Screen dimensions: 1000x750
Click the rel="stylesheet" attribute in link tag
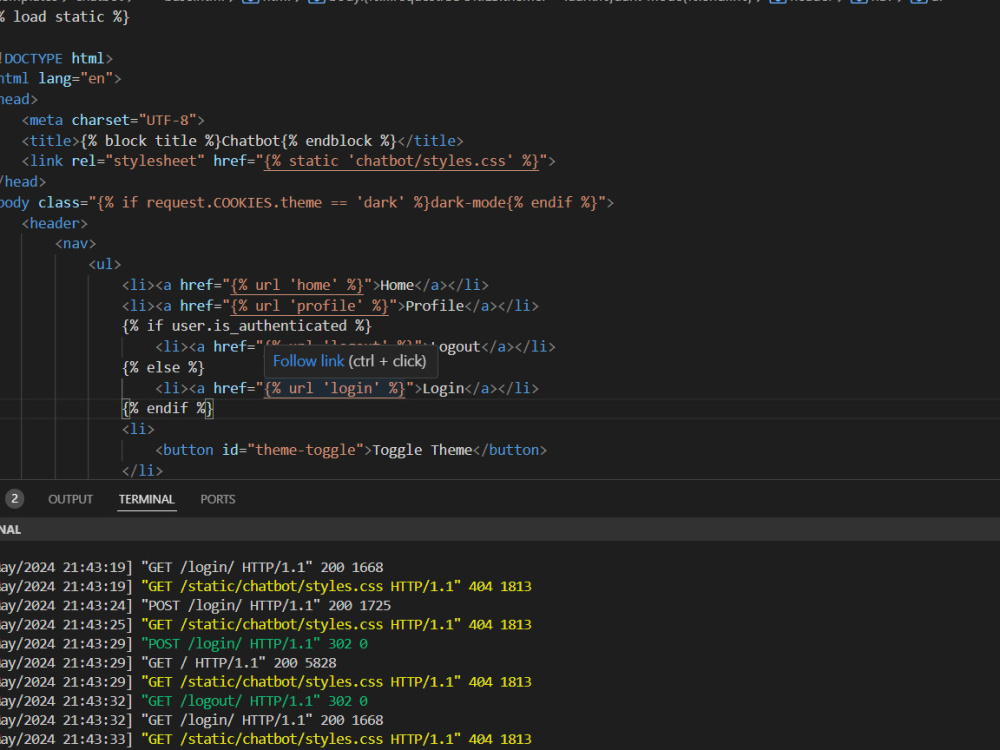(x=138, y=161)
